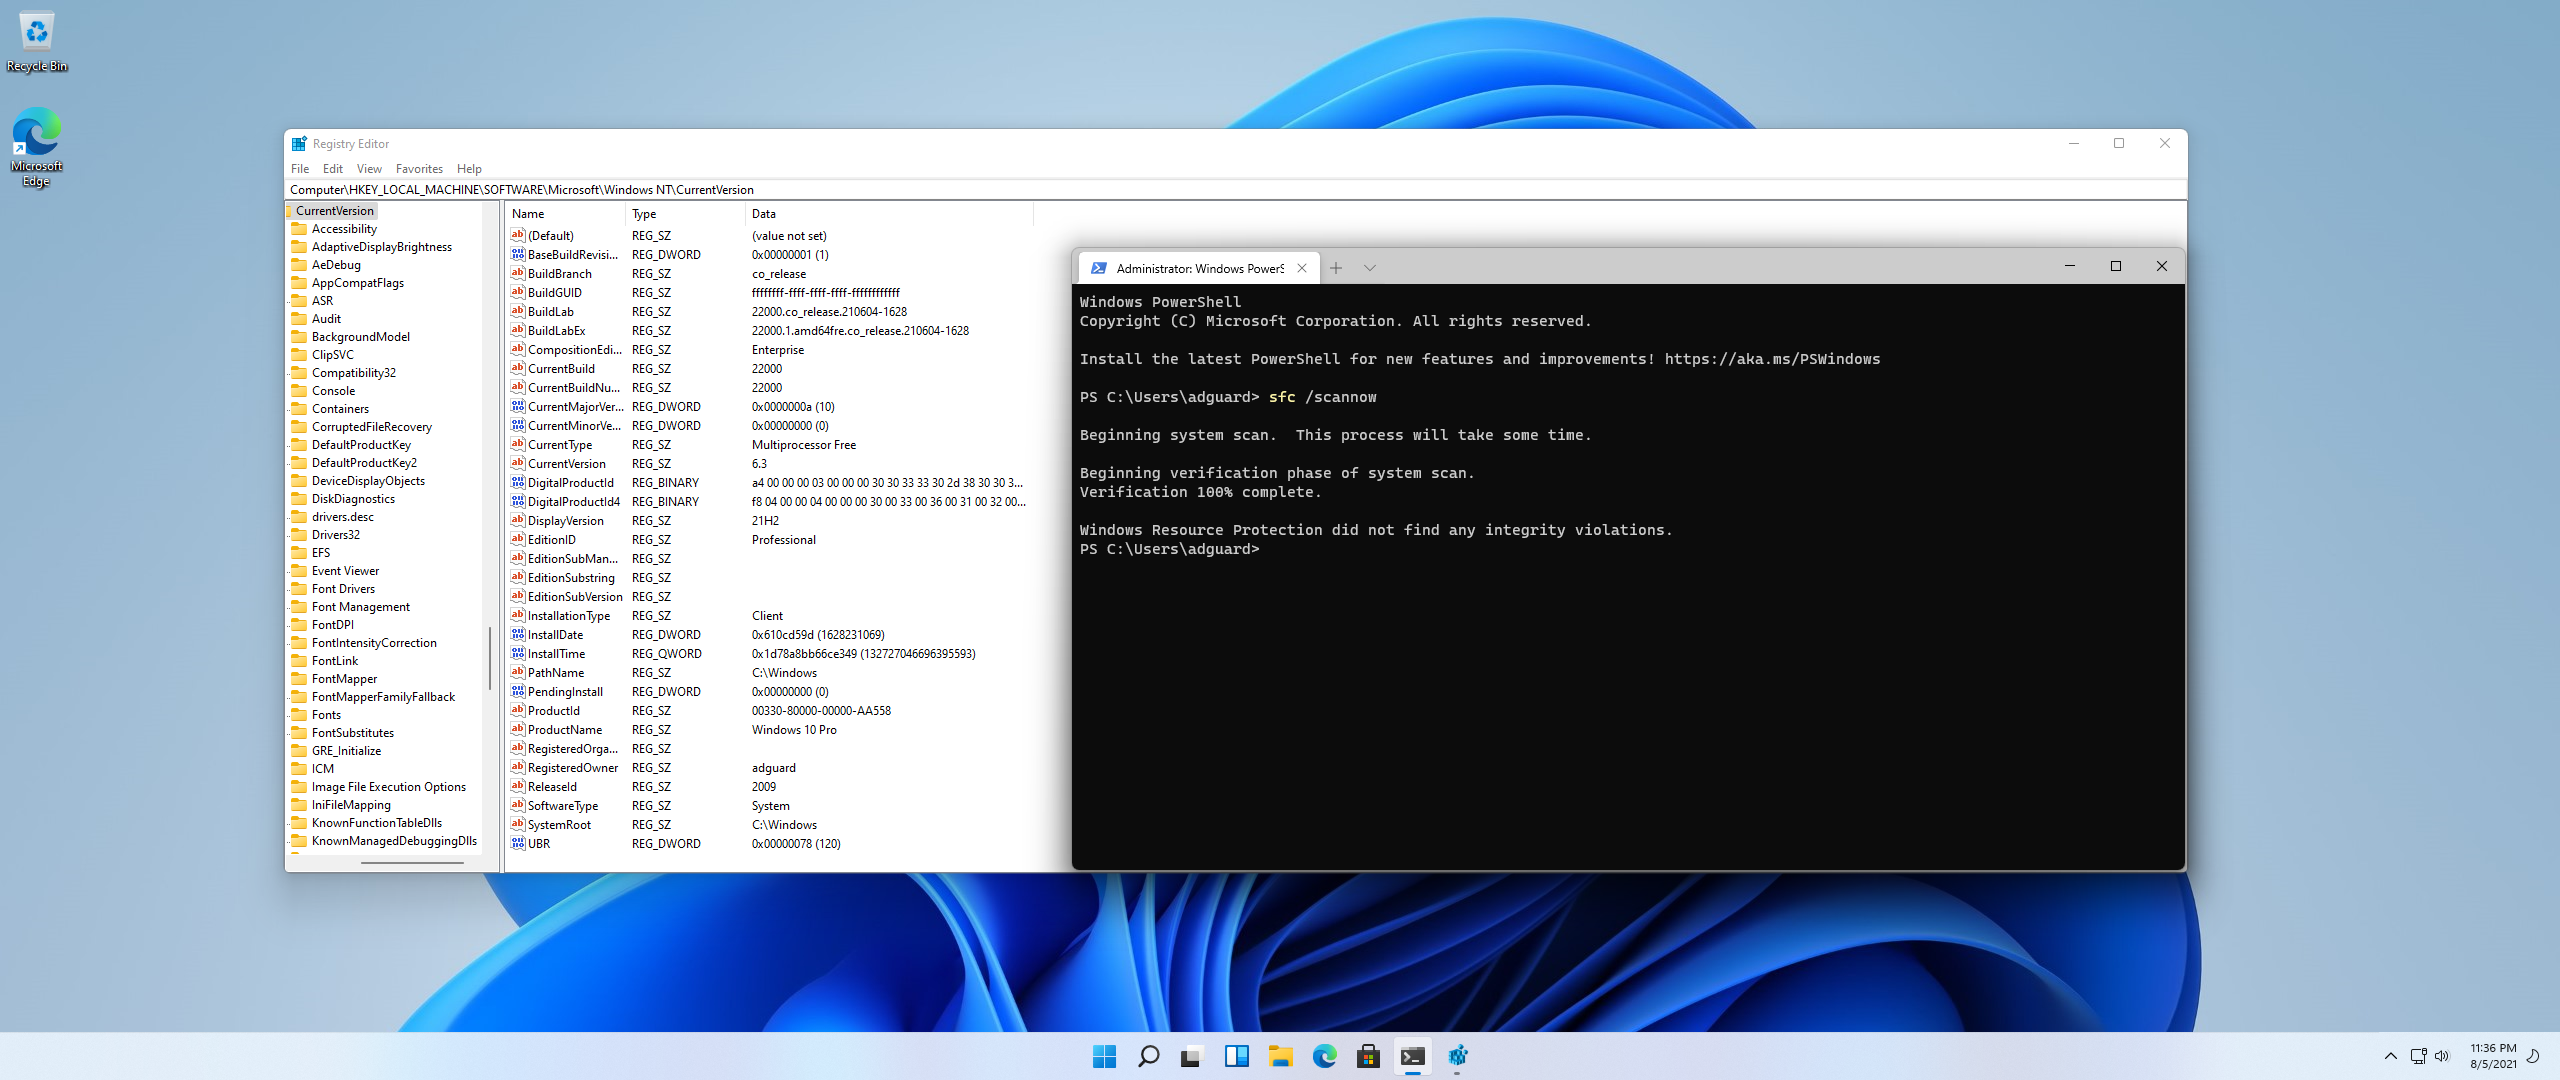Select the ProductName value row
2560x1080 pixels.
coord(769,730)
